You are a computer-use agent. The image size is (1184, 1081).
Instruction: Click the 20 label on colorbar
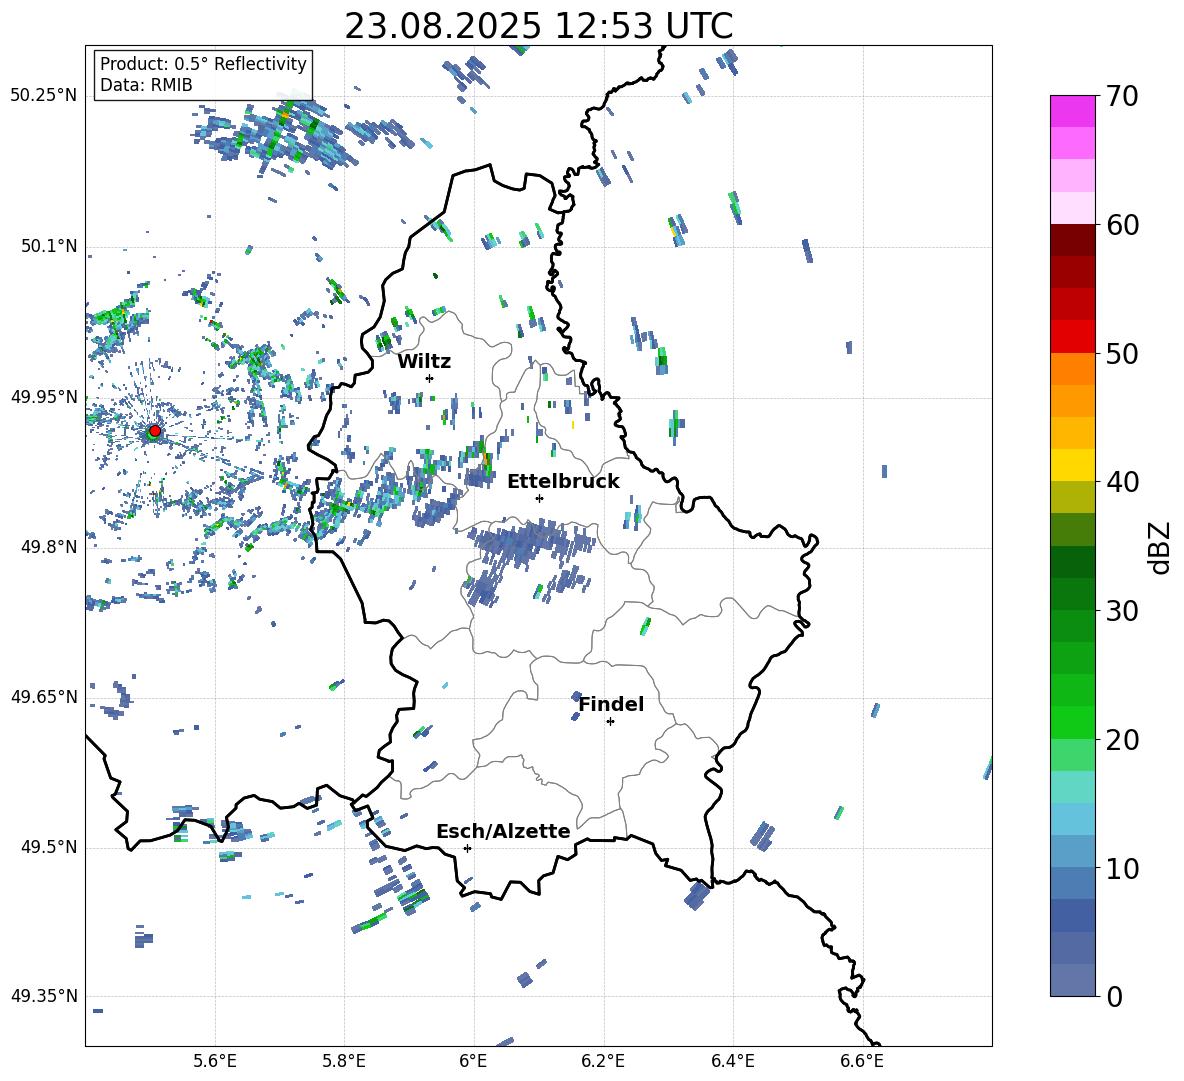[x=1122, y=740]
